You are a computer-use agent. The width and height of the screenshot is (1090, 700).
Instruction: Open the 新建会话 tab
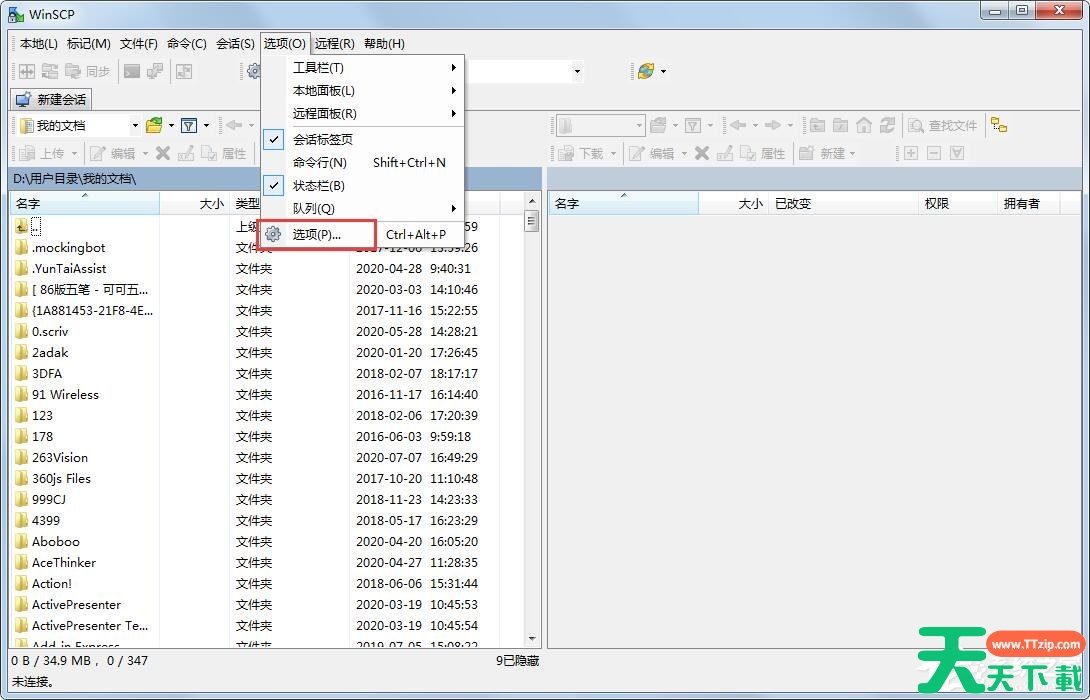point(51,99)
